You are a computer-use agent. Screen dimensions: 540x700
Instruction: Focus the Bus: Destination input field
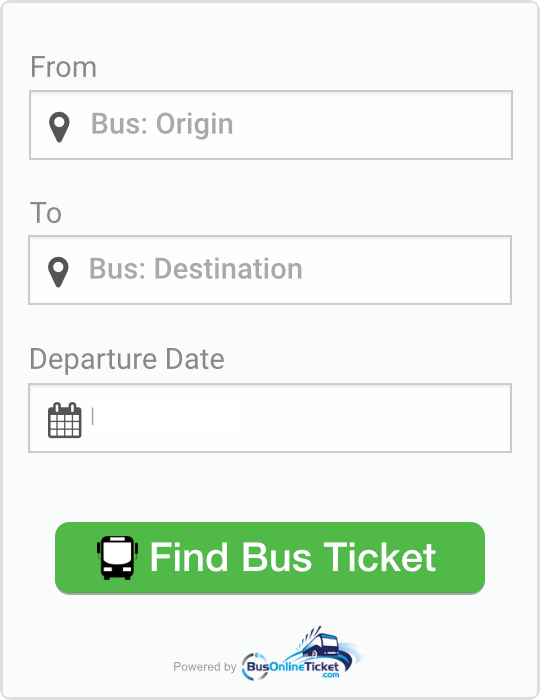(x=270, y=270)
